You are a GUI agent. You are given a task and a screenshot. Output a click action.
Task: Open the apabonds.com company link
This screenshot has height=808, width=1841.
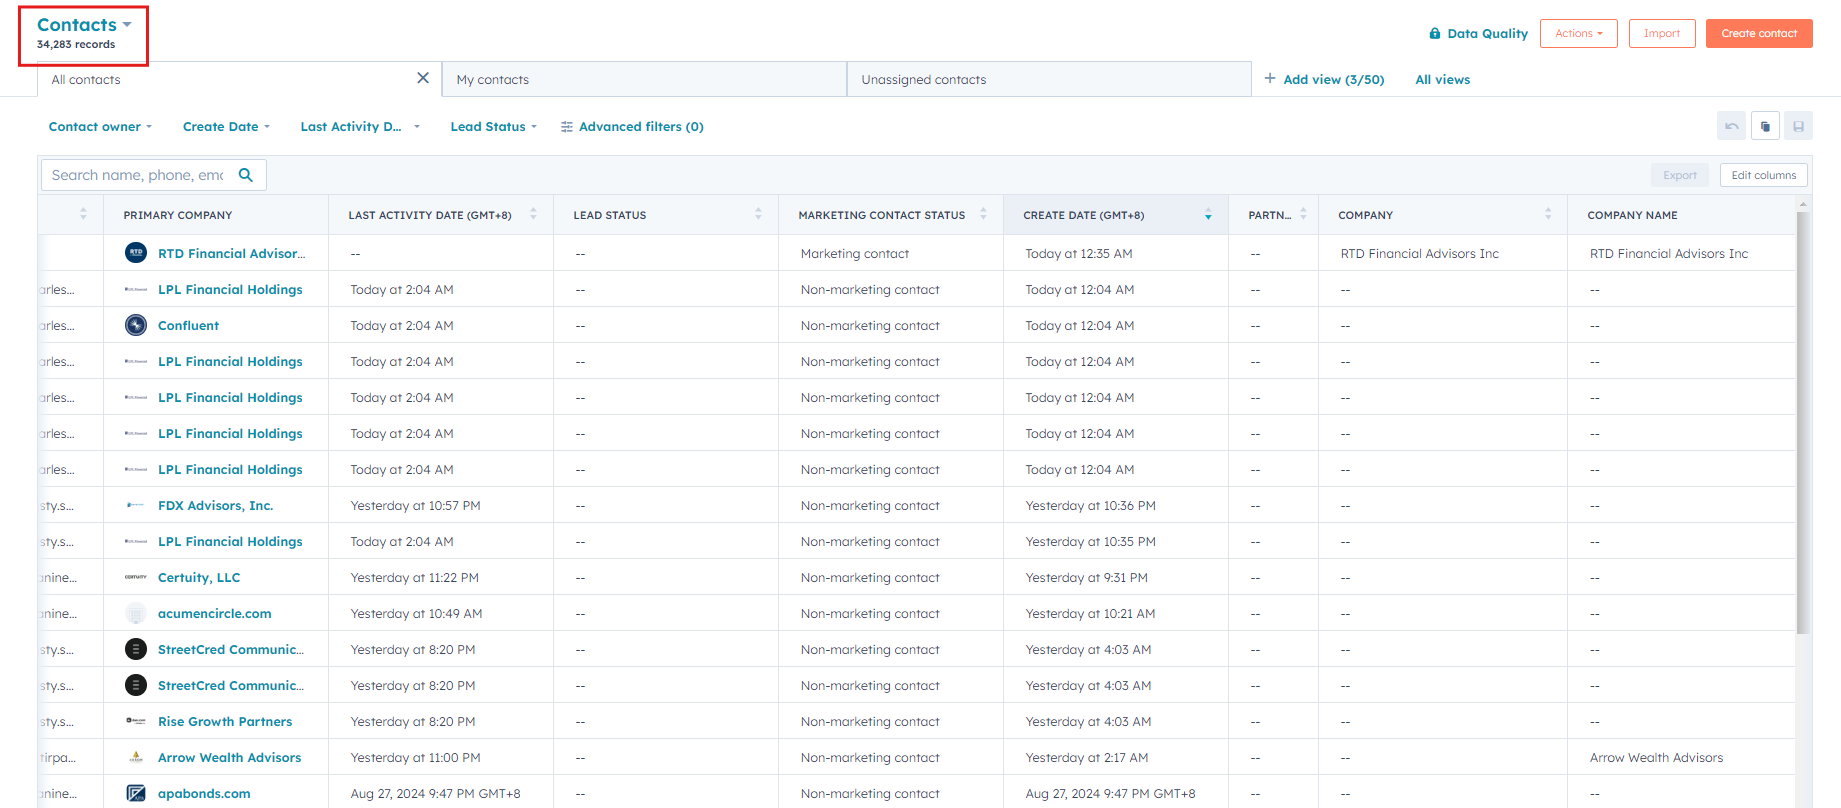(204, 794)
